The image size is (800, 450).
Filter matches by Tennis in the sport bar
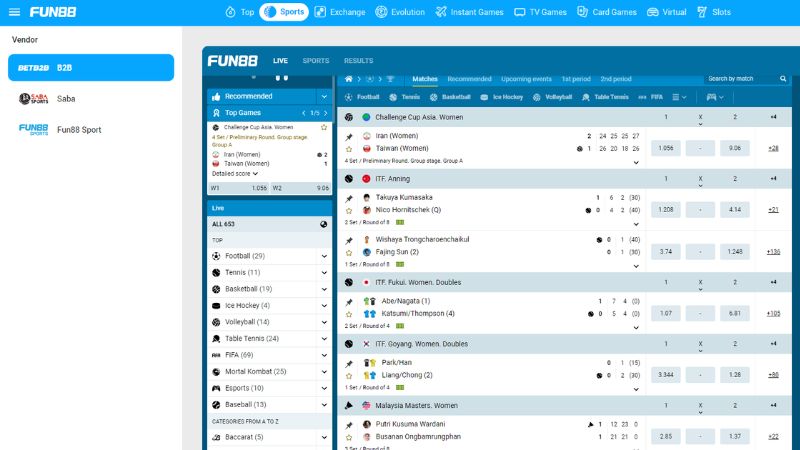pos(405,97)
